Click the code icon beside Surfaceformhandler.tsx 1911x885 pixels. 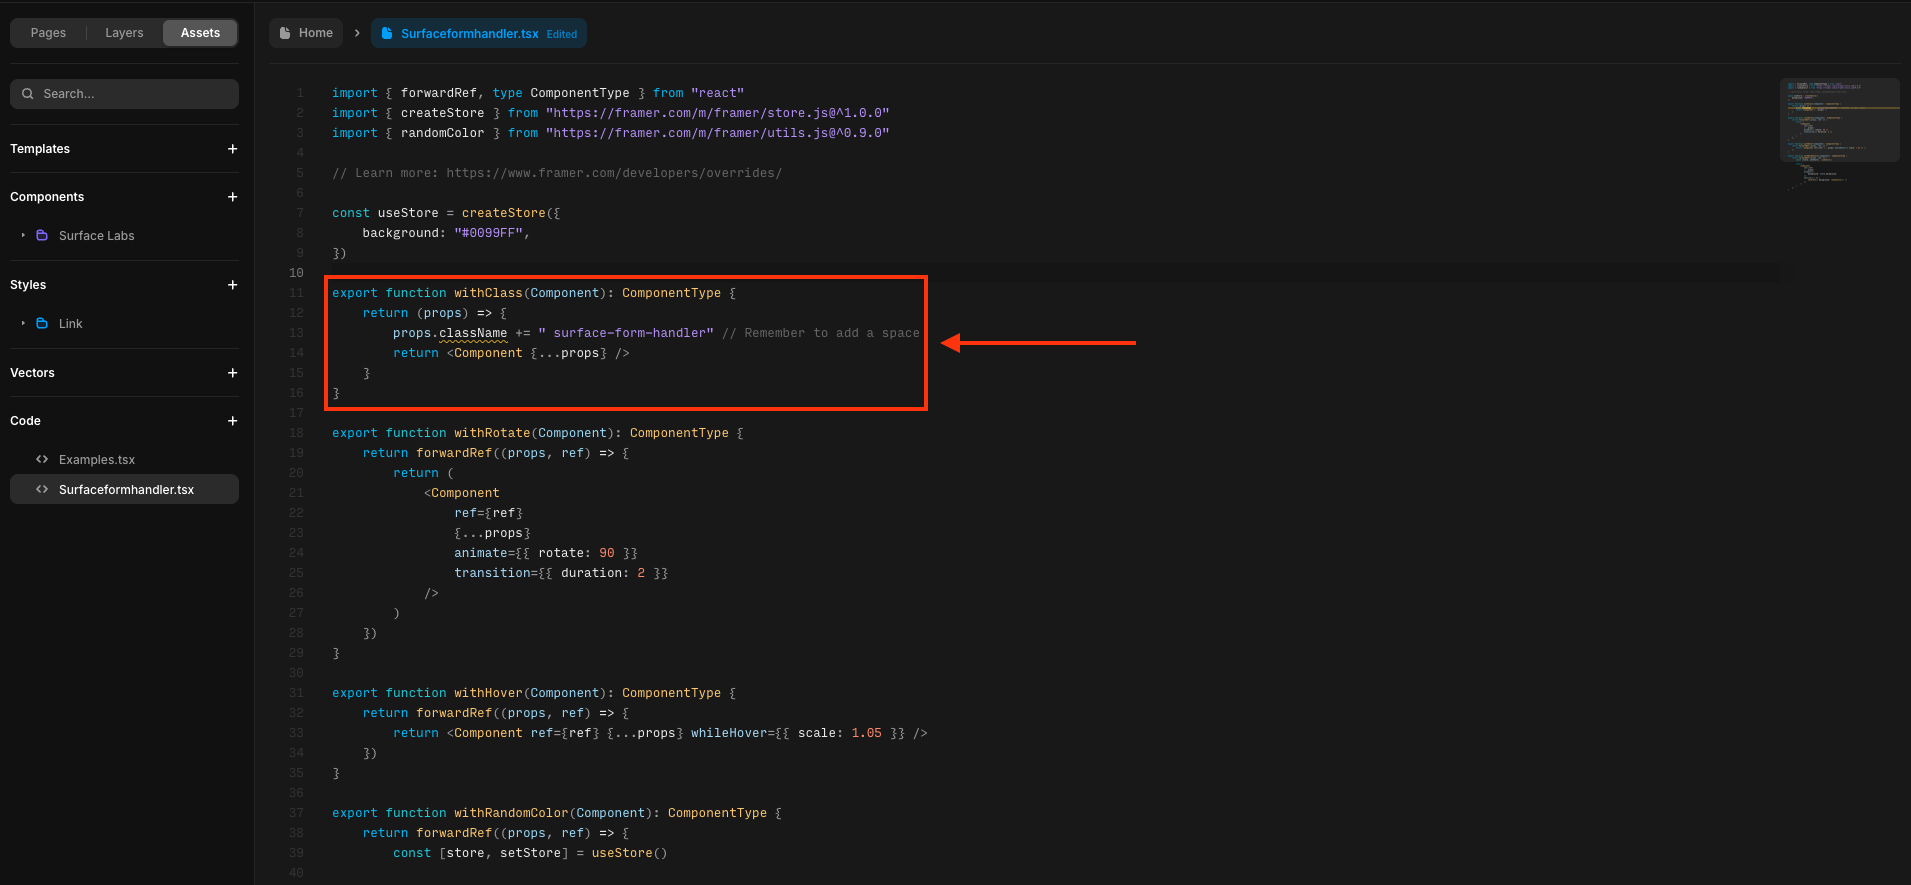point(42,490)
